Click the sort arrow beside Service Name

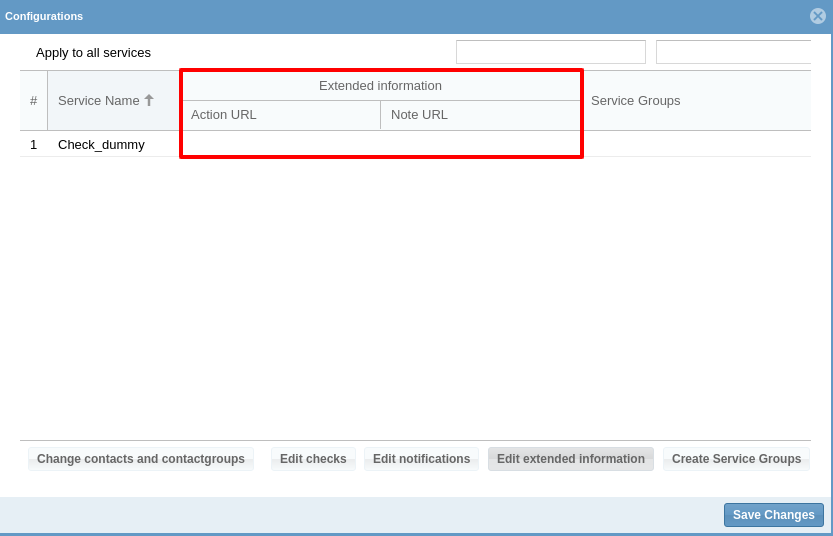click(149, 100)
